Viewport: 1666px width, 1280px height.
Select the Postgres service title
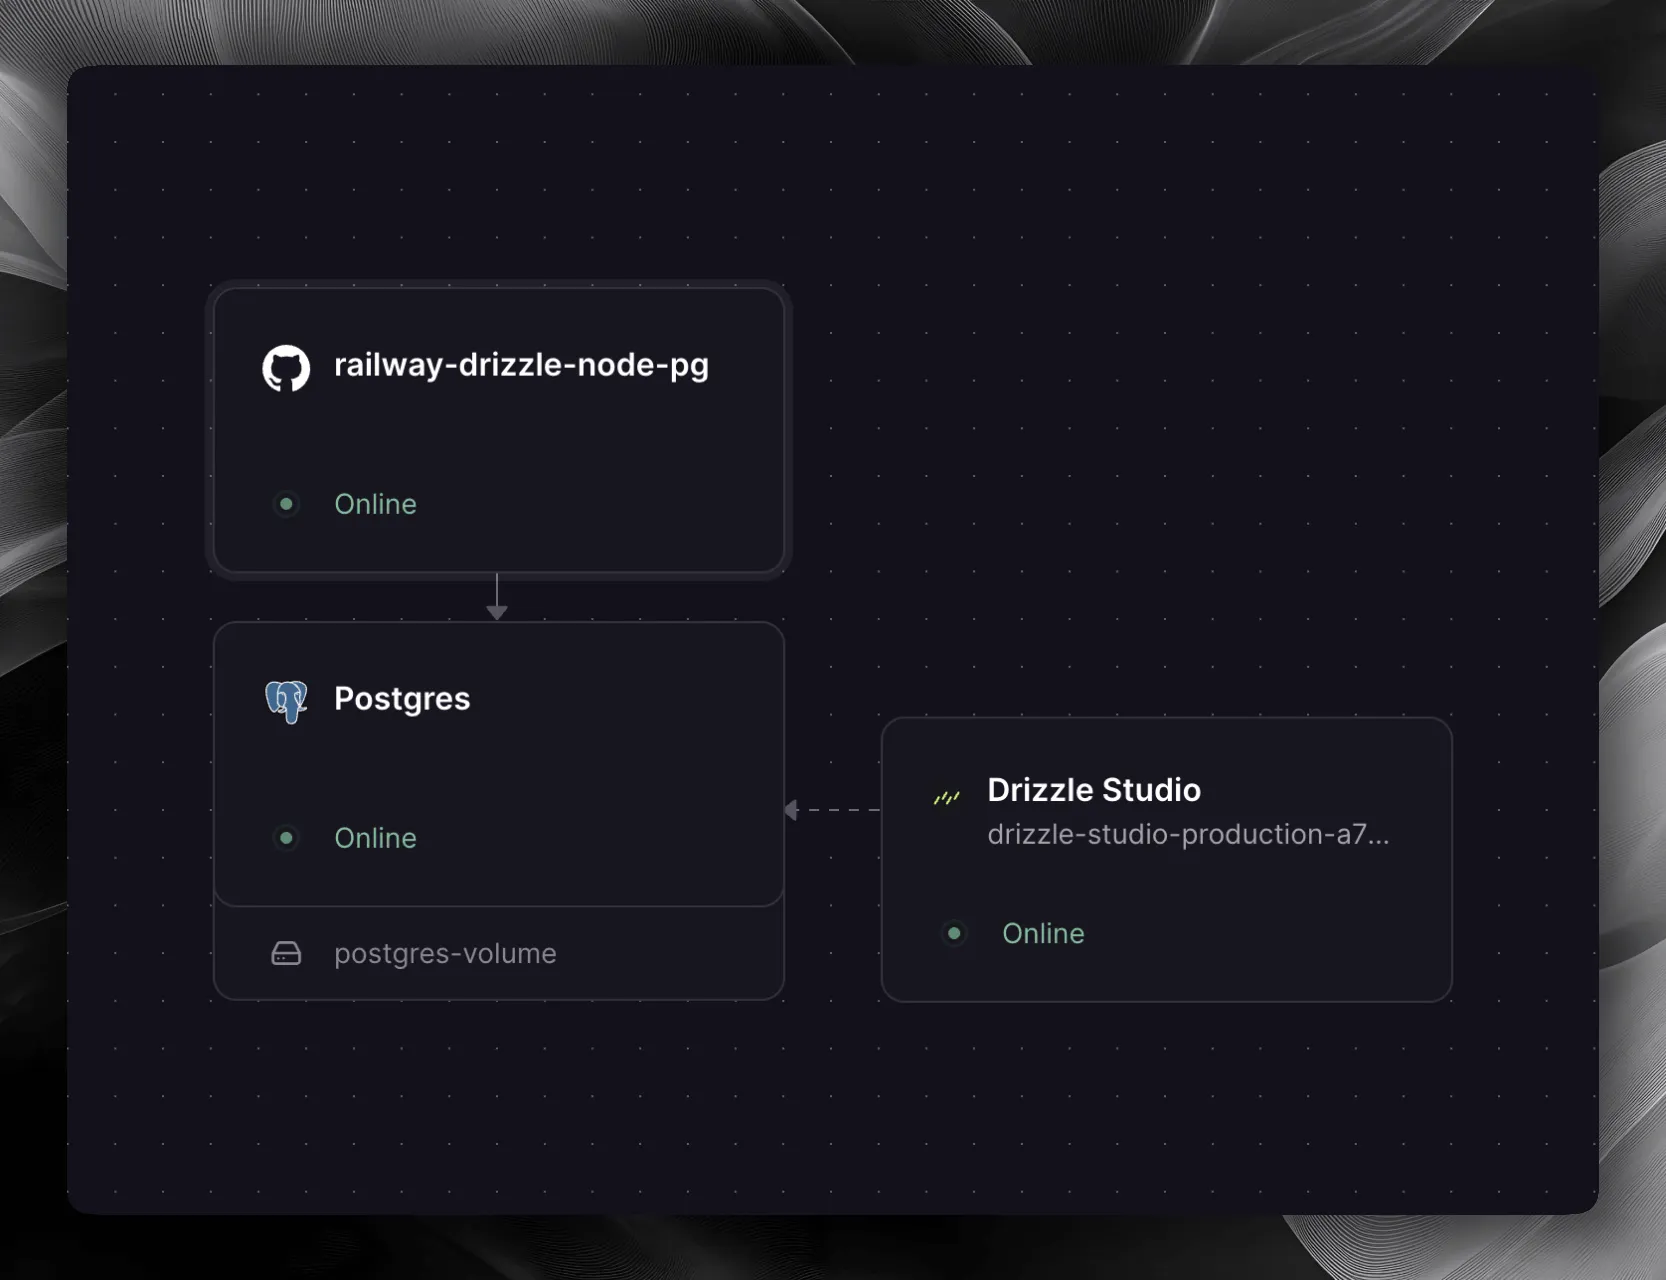pos(402,699)
